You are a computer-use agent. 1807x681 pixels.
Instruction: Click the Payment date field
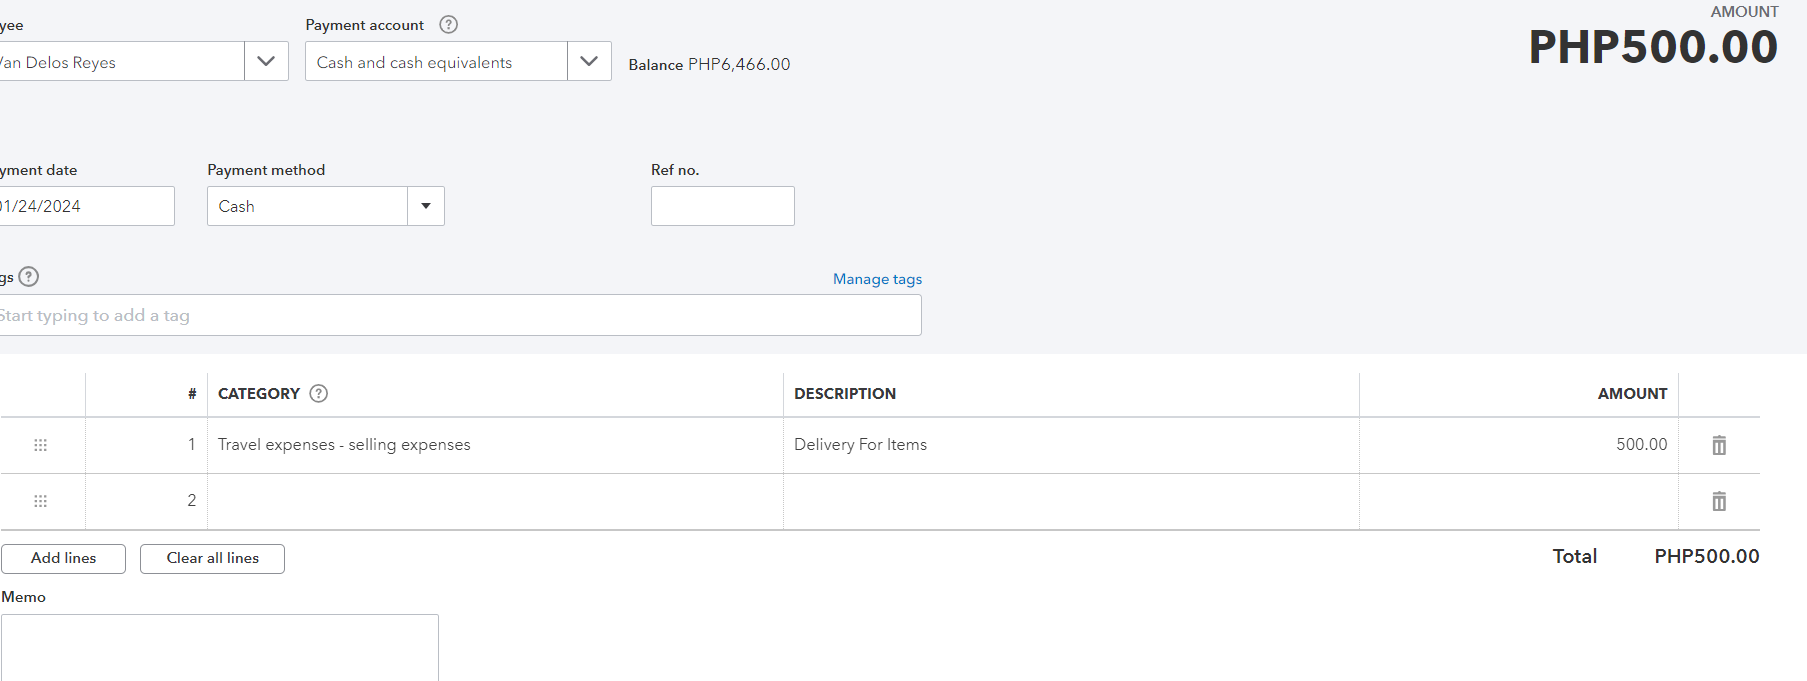pyautogui.click(x=86, y=206)
